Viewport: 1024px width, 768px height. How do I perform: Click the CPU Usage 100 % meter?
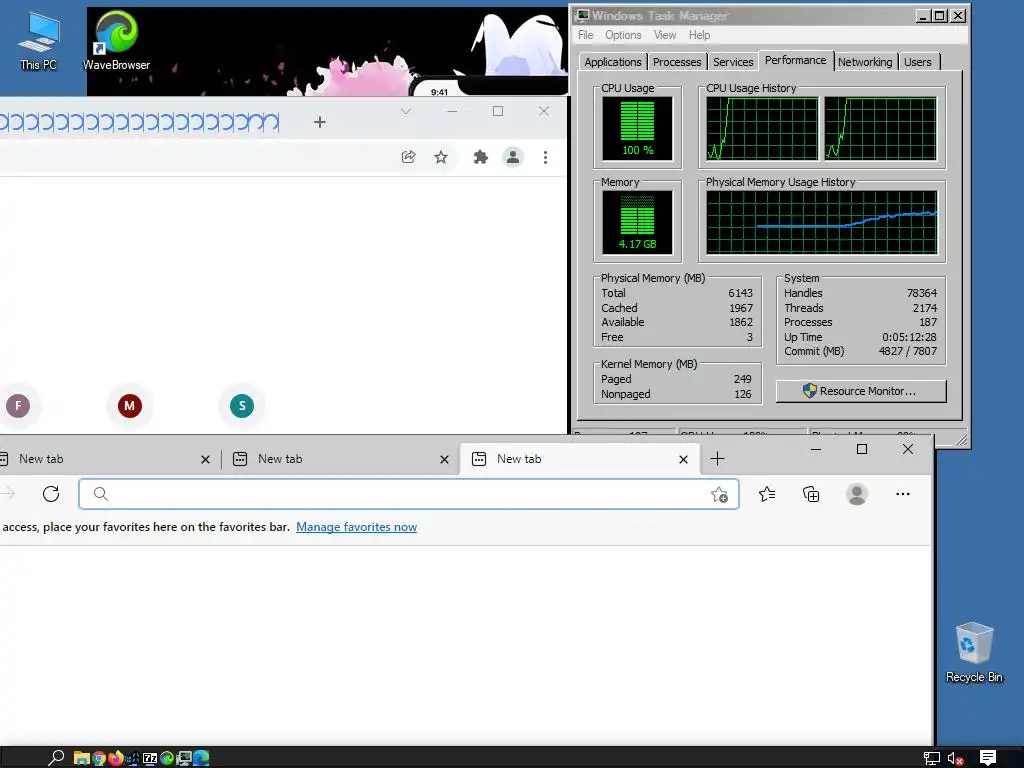click(637, 128)
